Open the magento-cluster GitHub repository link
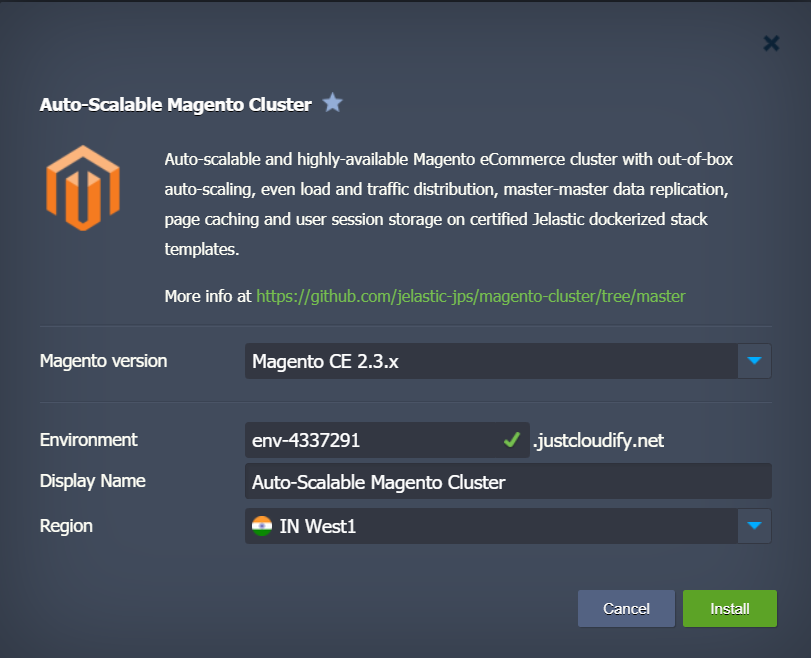The image size is (811, 658). [x=470, y=296]
